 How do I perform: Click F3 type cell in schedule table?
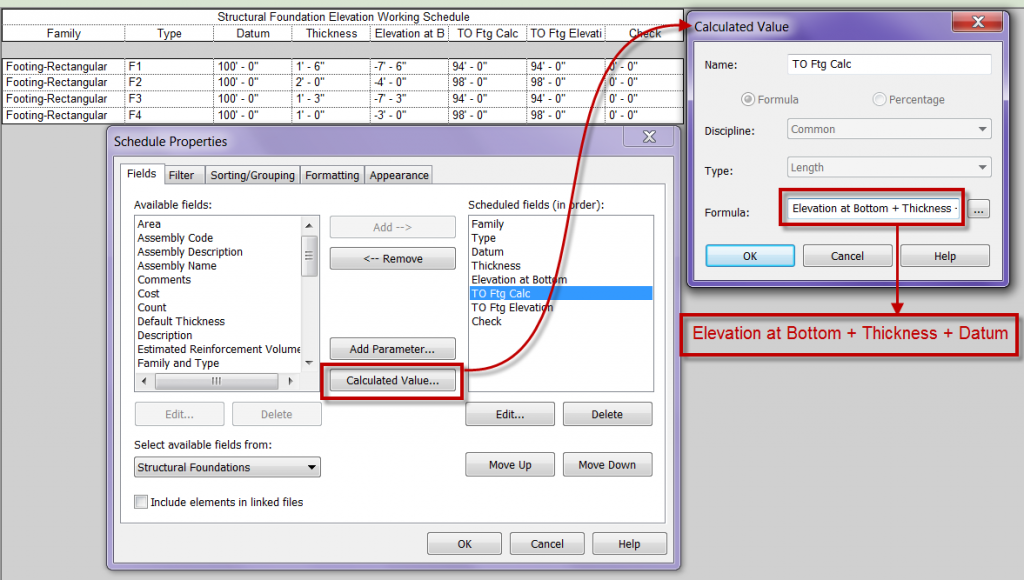(x=168, y=99)
